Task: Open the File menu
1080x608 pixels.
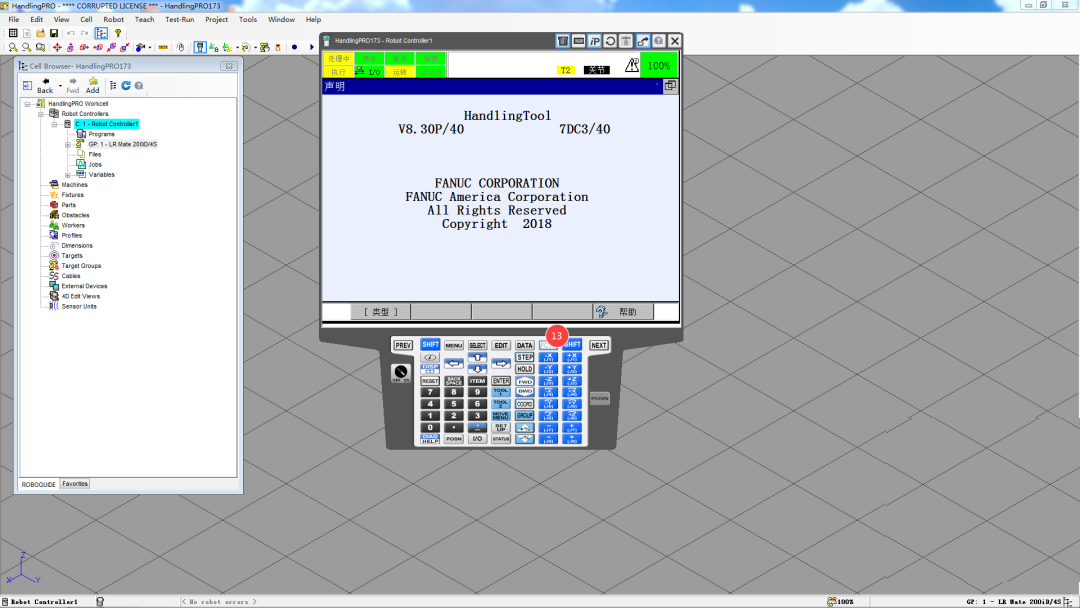Action: click(x=14, y=19)
